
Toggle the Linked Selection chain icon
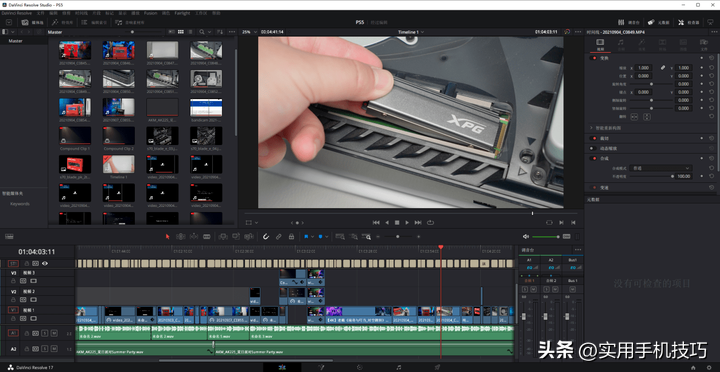click(x=279, y=237)
